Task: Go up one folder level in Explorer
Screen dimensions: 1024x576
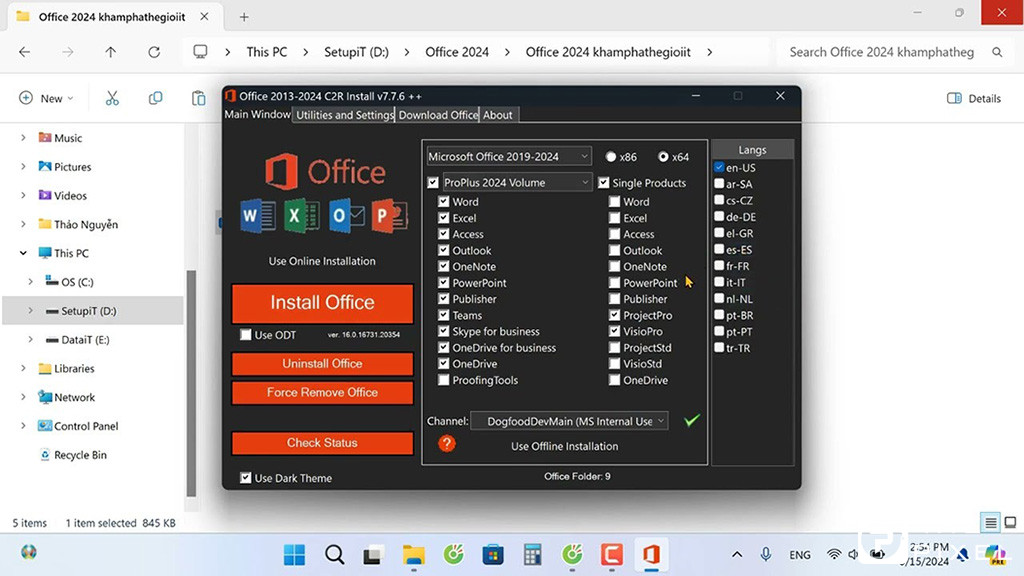Action: (110, 52)
